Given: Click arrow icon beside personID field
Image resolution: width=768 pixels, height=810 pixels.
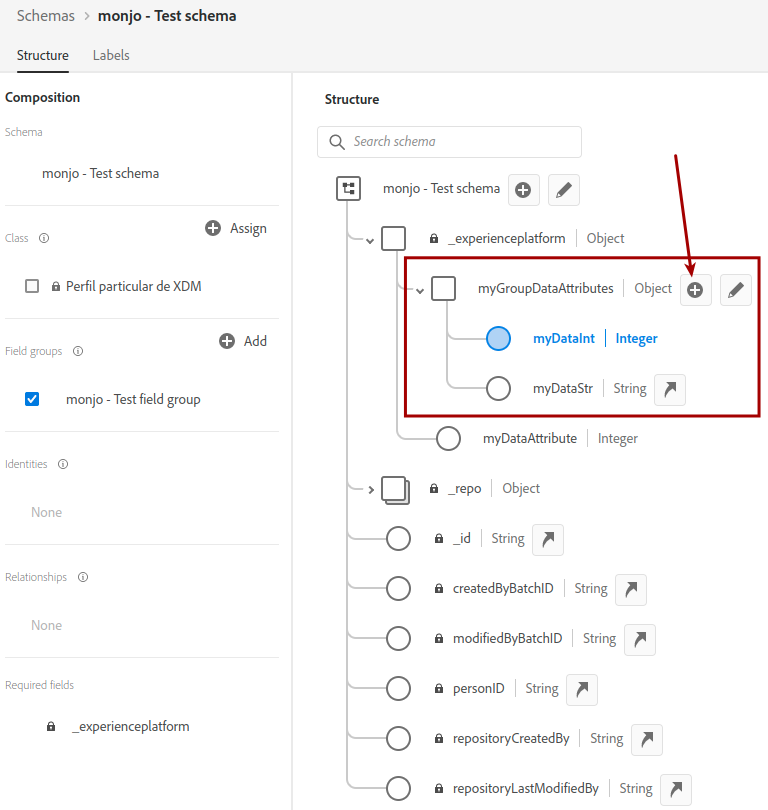Looking at the screenshot, I should (x=582, y=690).
